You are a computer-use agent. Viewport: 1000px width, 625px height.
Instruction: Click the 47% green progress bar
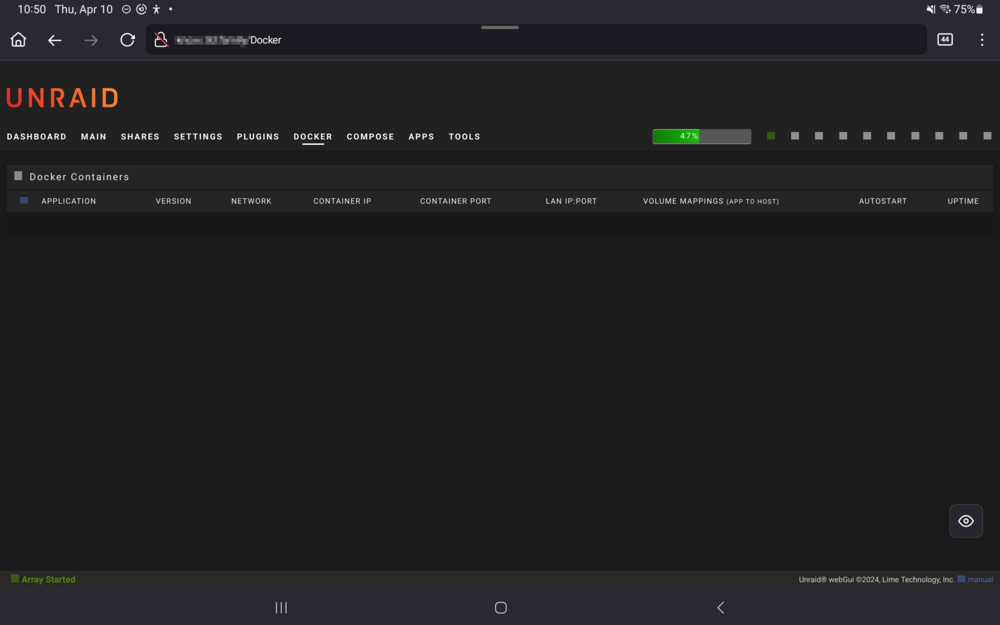pyautogui.click(x=702, y=136)
